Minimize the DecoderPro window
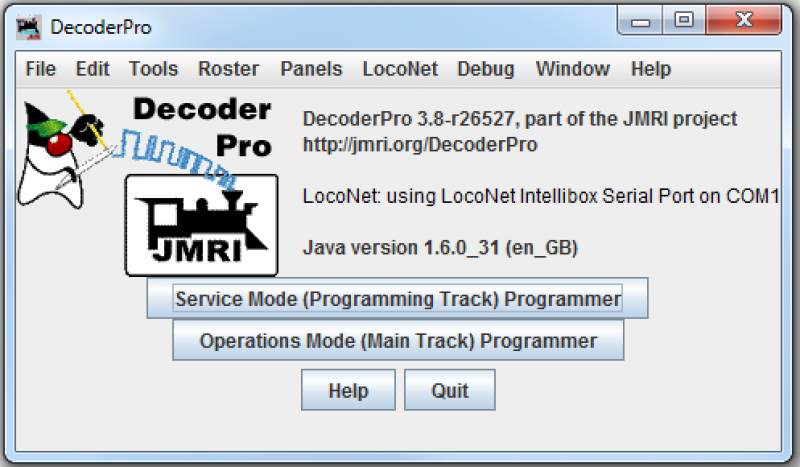Image resolution: width=800 pixels, height=467 pixels. pyautogui.click(x=640, y=21)
